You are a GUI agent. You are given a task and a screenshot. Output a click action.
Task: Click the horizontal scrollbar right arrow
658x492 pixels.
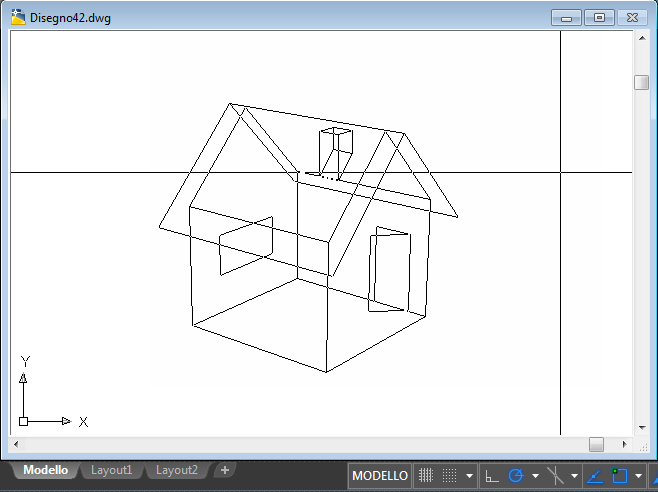click(x=624, y=444)
